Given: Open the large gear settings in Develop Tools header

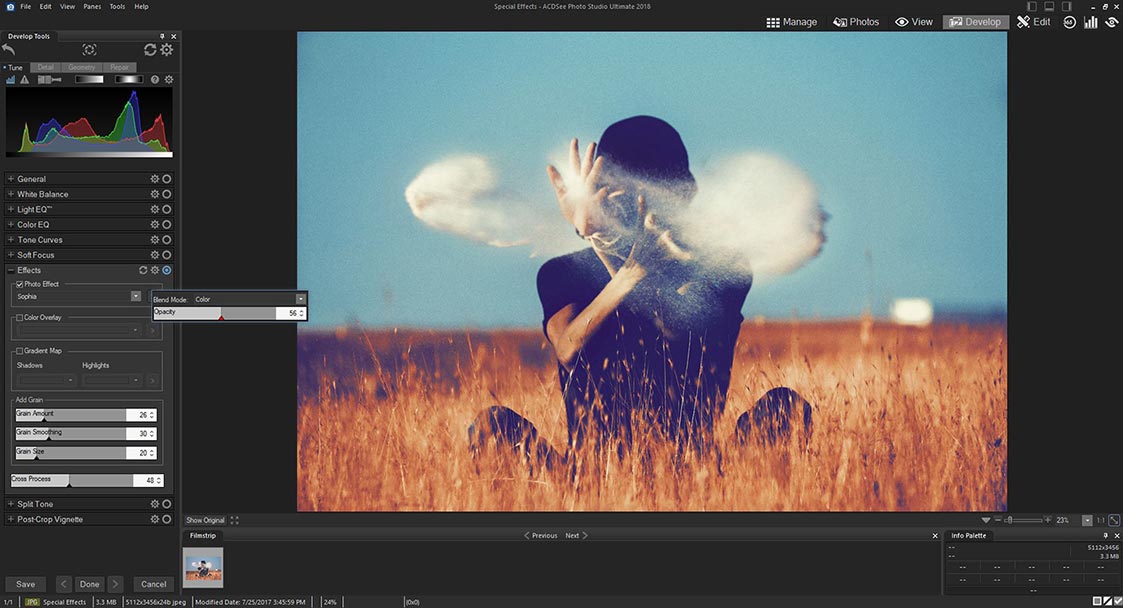Looking at the screenshot, I should point(167,49).
